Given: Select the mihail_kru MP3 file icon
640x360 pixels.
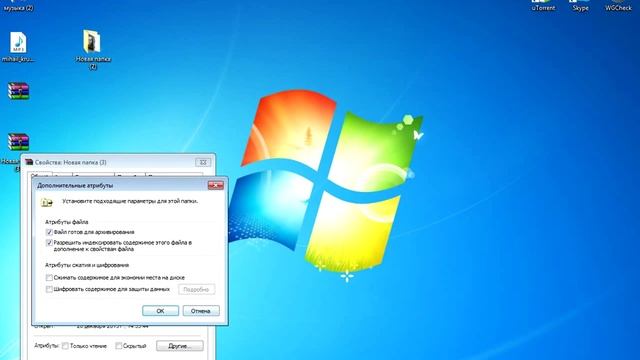Looking at the screenshot, I should coord(18,42).
